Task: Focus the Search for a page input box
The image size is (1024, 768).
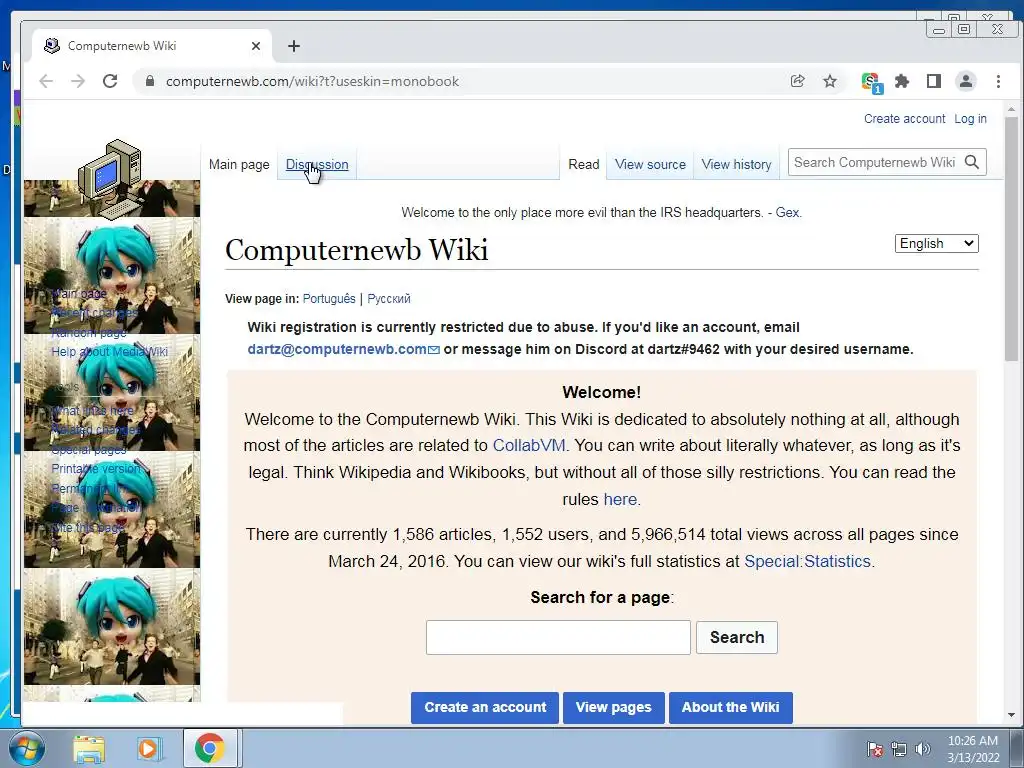Action: [x=558, y=637]
